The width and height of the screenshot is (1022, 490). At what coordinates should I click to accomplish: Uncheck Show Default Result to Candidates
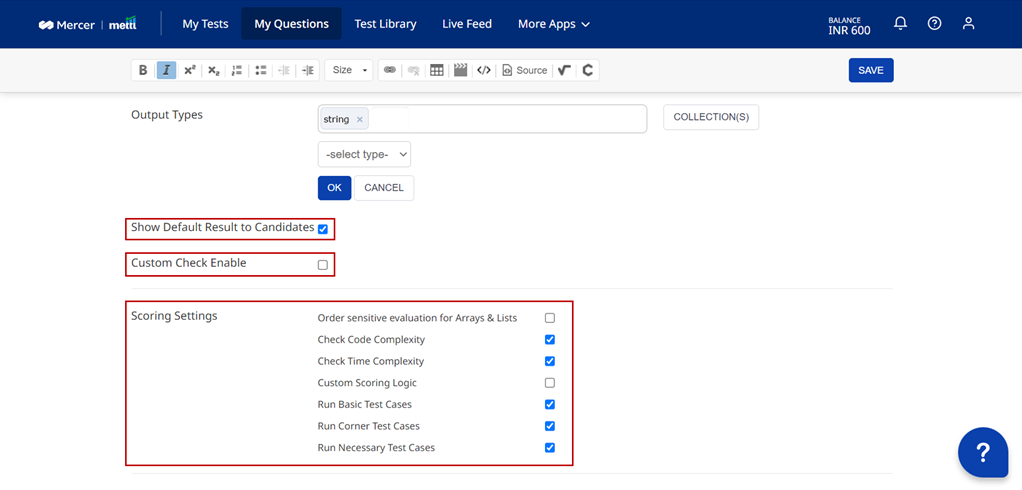[x=323, y=229]
